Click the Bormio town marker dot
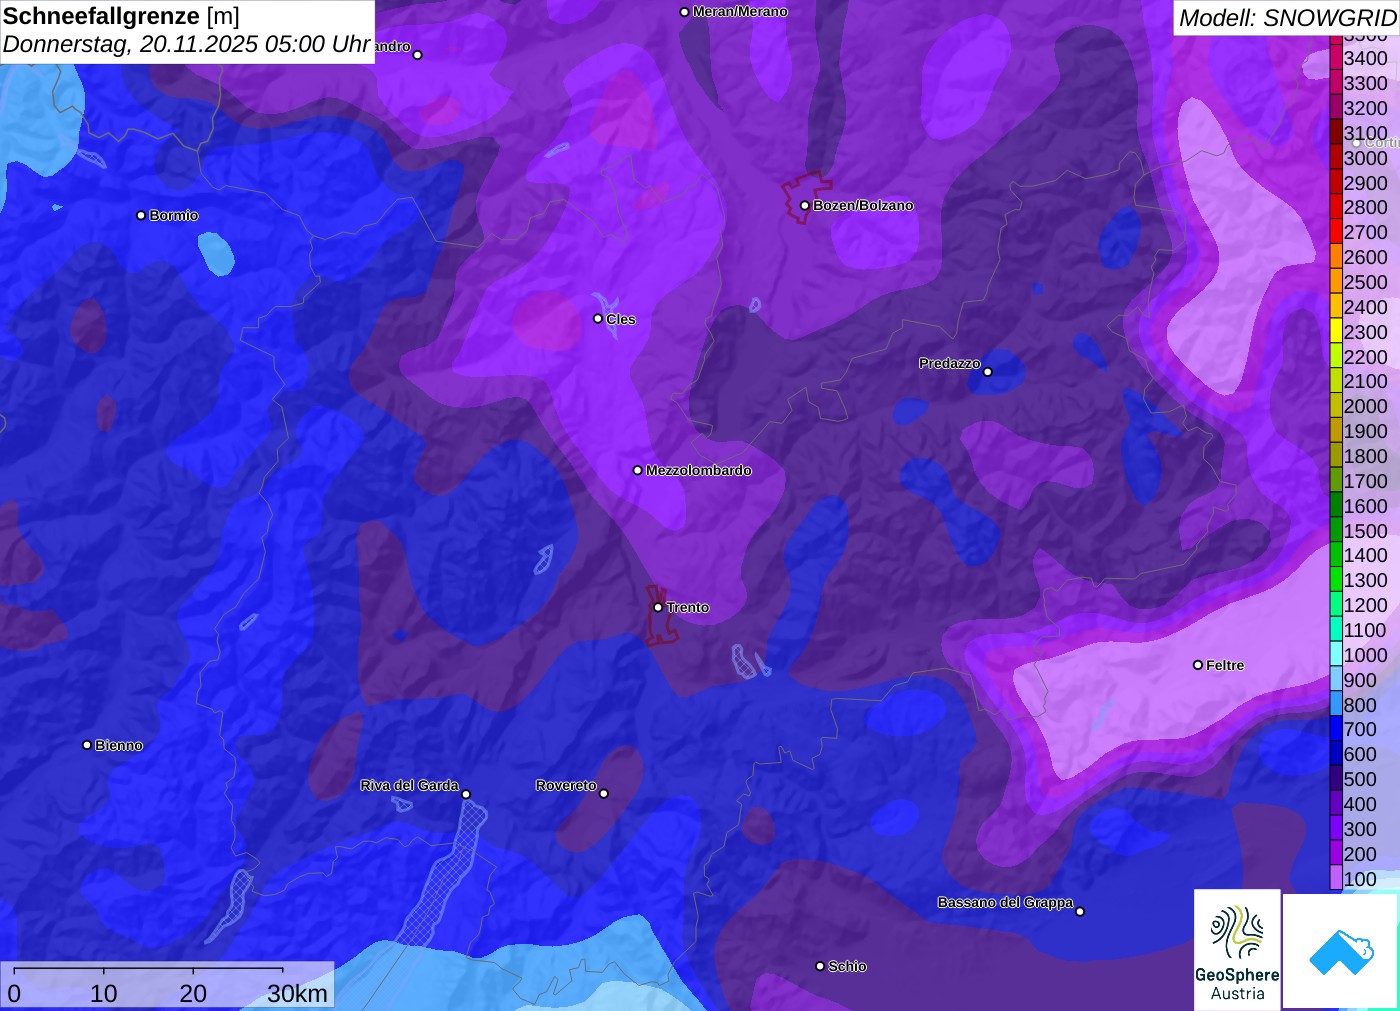Image resolution: width=1400 pixels, height=1011 pixels. 141,215
